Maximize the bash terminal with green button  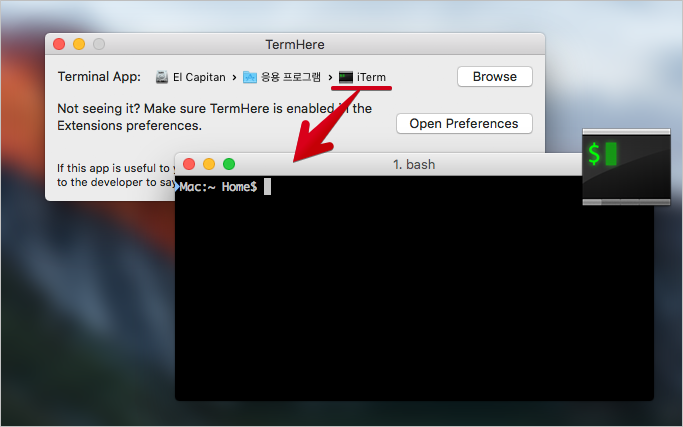coord(229,164)
